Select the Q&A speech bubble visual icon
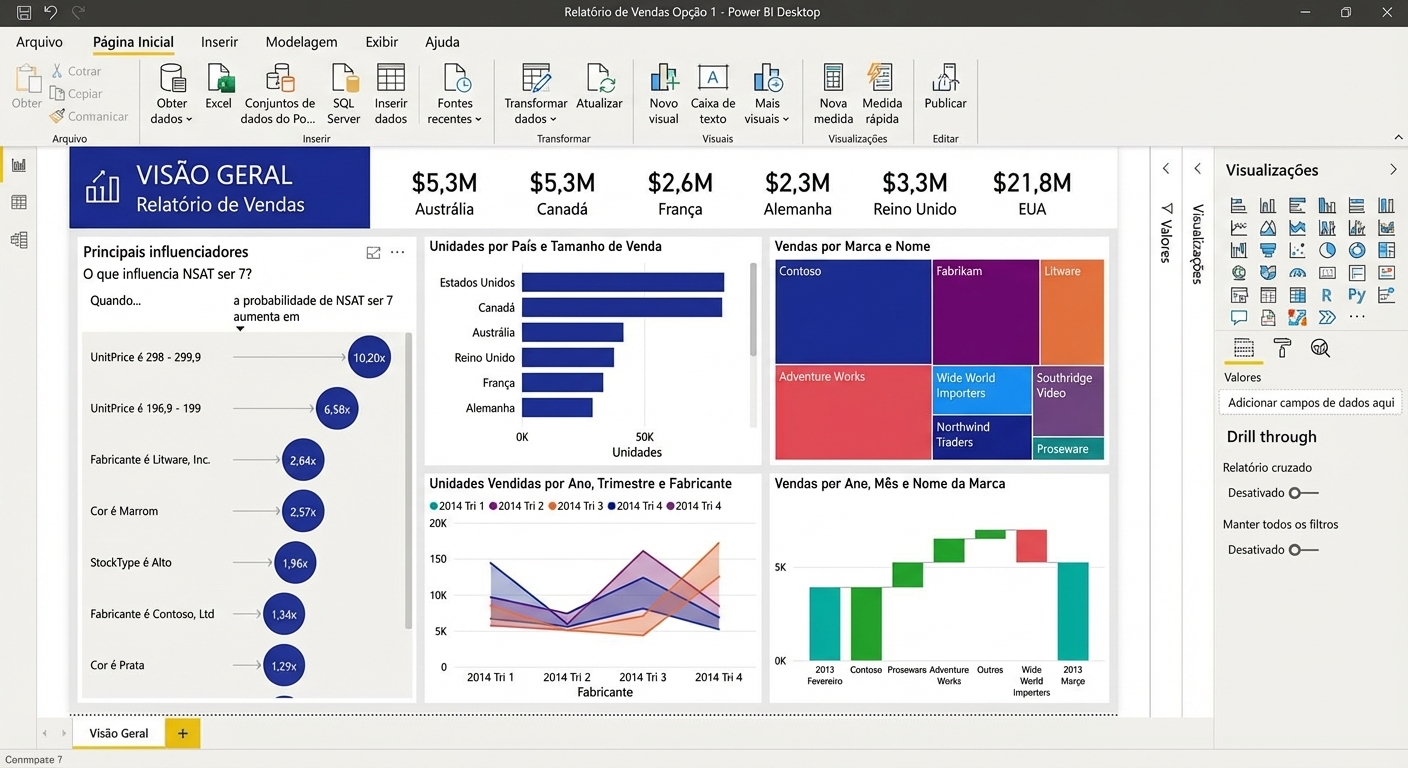The image size is (1408, 768). (1239, 318)
